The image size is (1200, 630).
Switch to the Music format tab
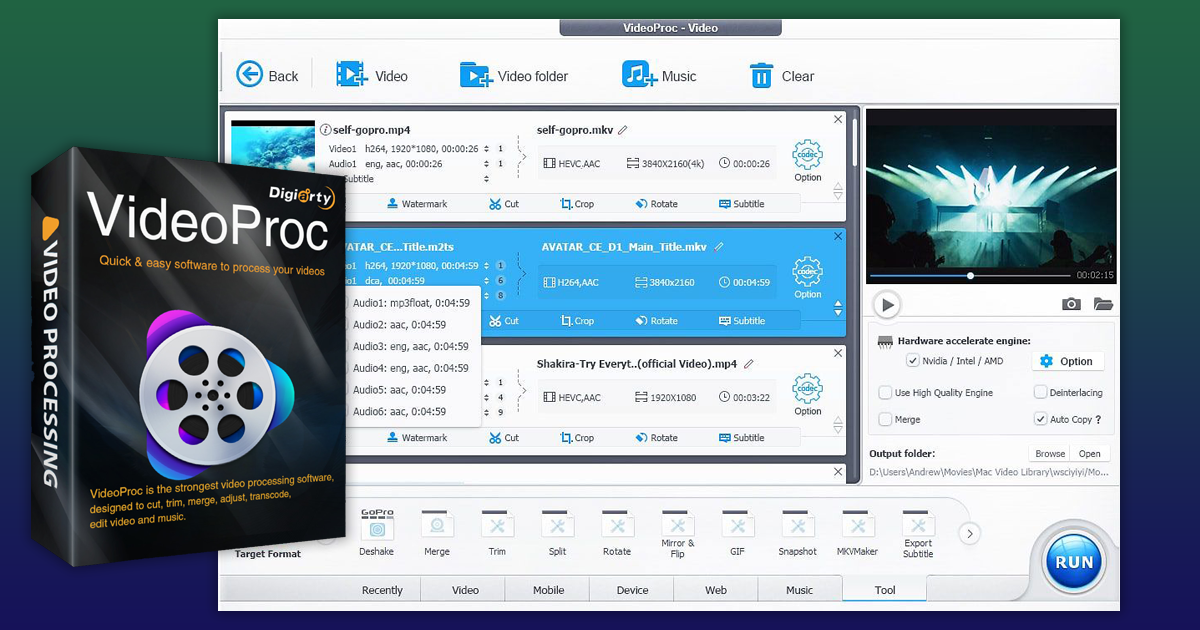[x=799, y=590]
